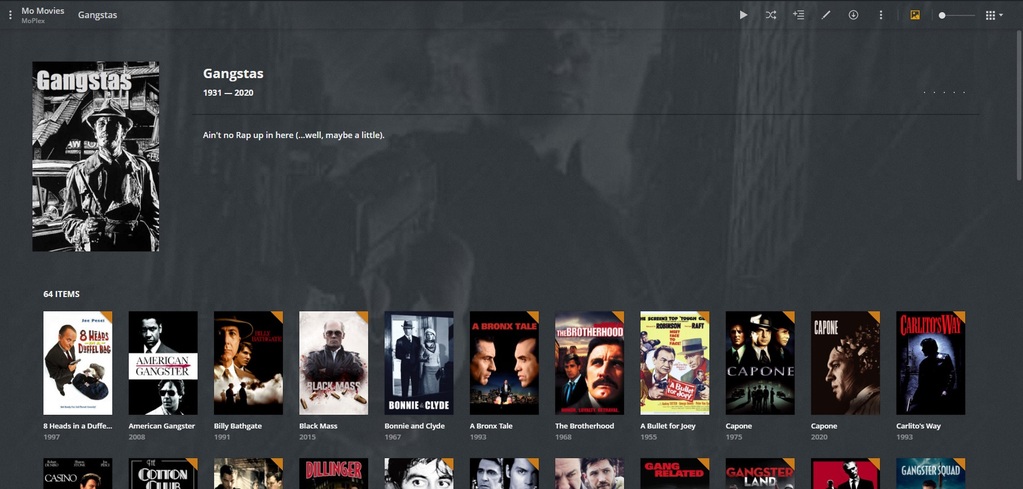Add collection to a playlist

click(x=799, y=15)
